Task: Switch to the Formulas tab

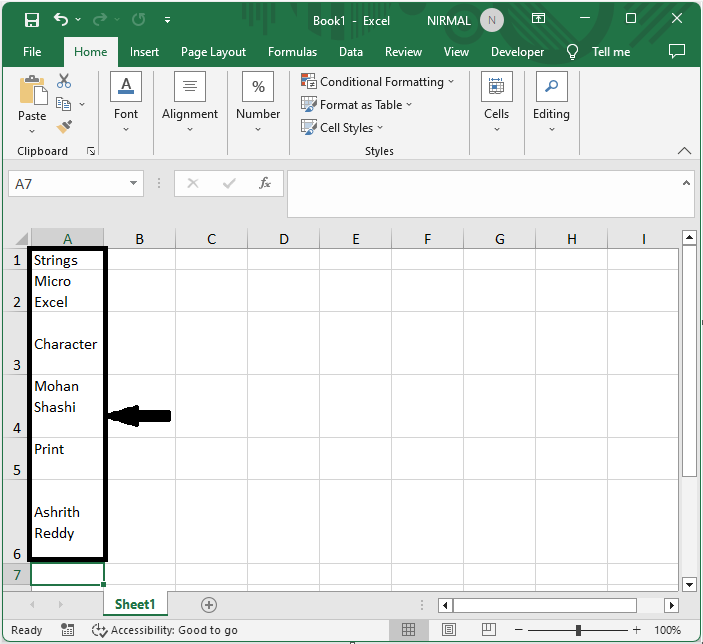Action: point(292,52)
